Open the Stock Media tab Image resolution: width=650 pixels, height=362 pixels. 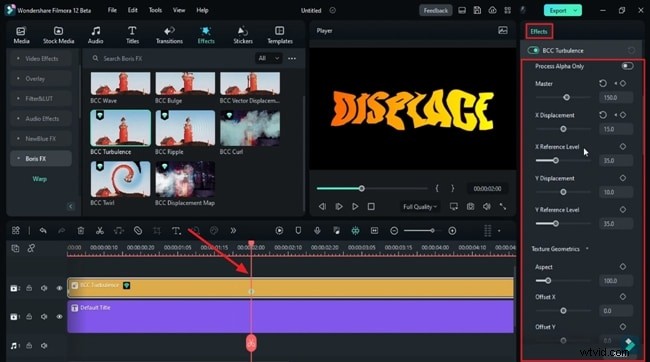coord(58,35)
